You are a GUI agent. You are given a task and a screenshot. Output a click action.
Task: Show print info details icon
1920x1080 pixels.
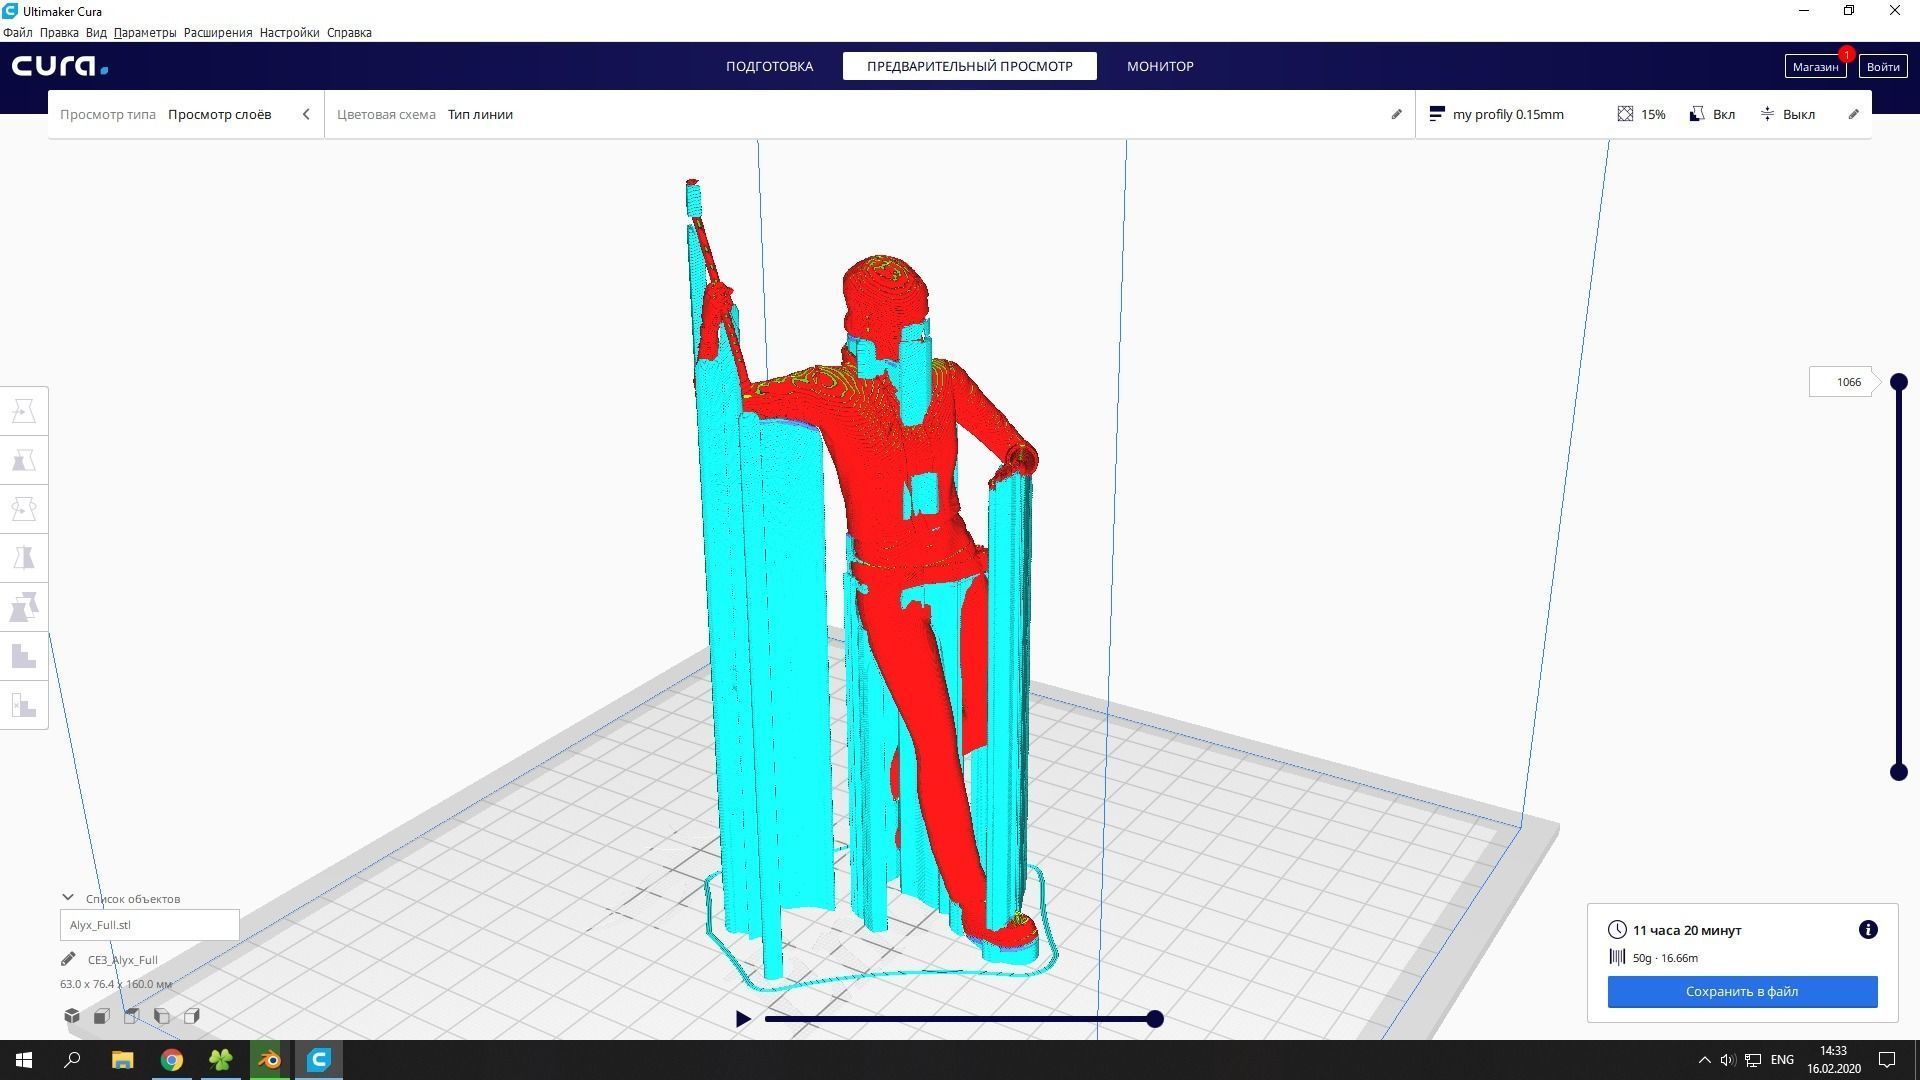[1868, 930]
